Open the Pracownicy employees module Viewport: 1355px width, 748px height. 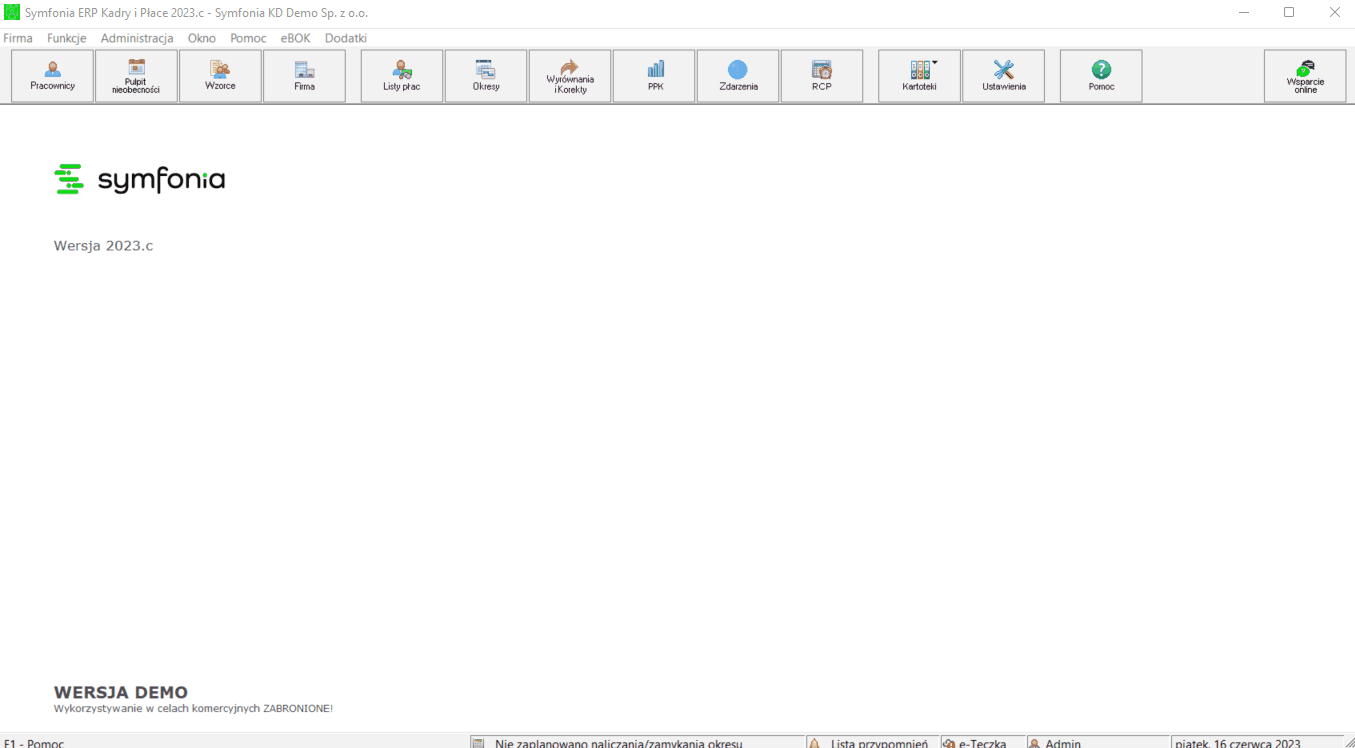53,76
